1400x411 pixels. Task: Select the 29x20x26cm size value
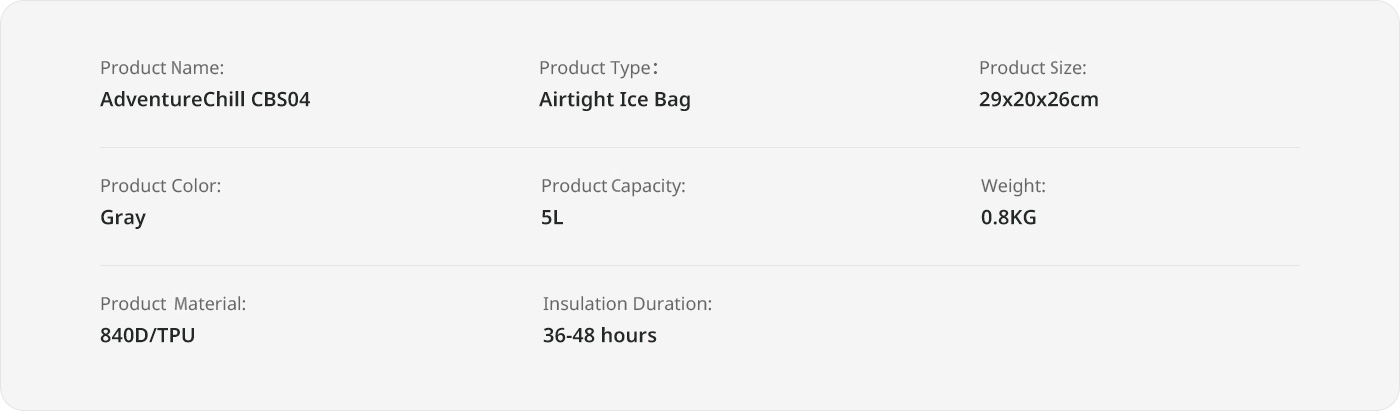1039,100
